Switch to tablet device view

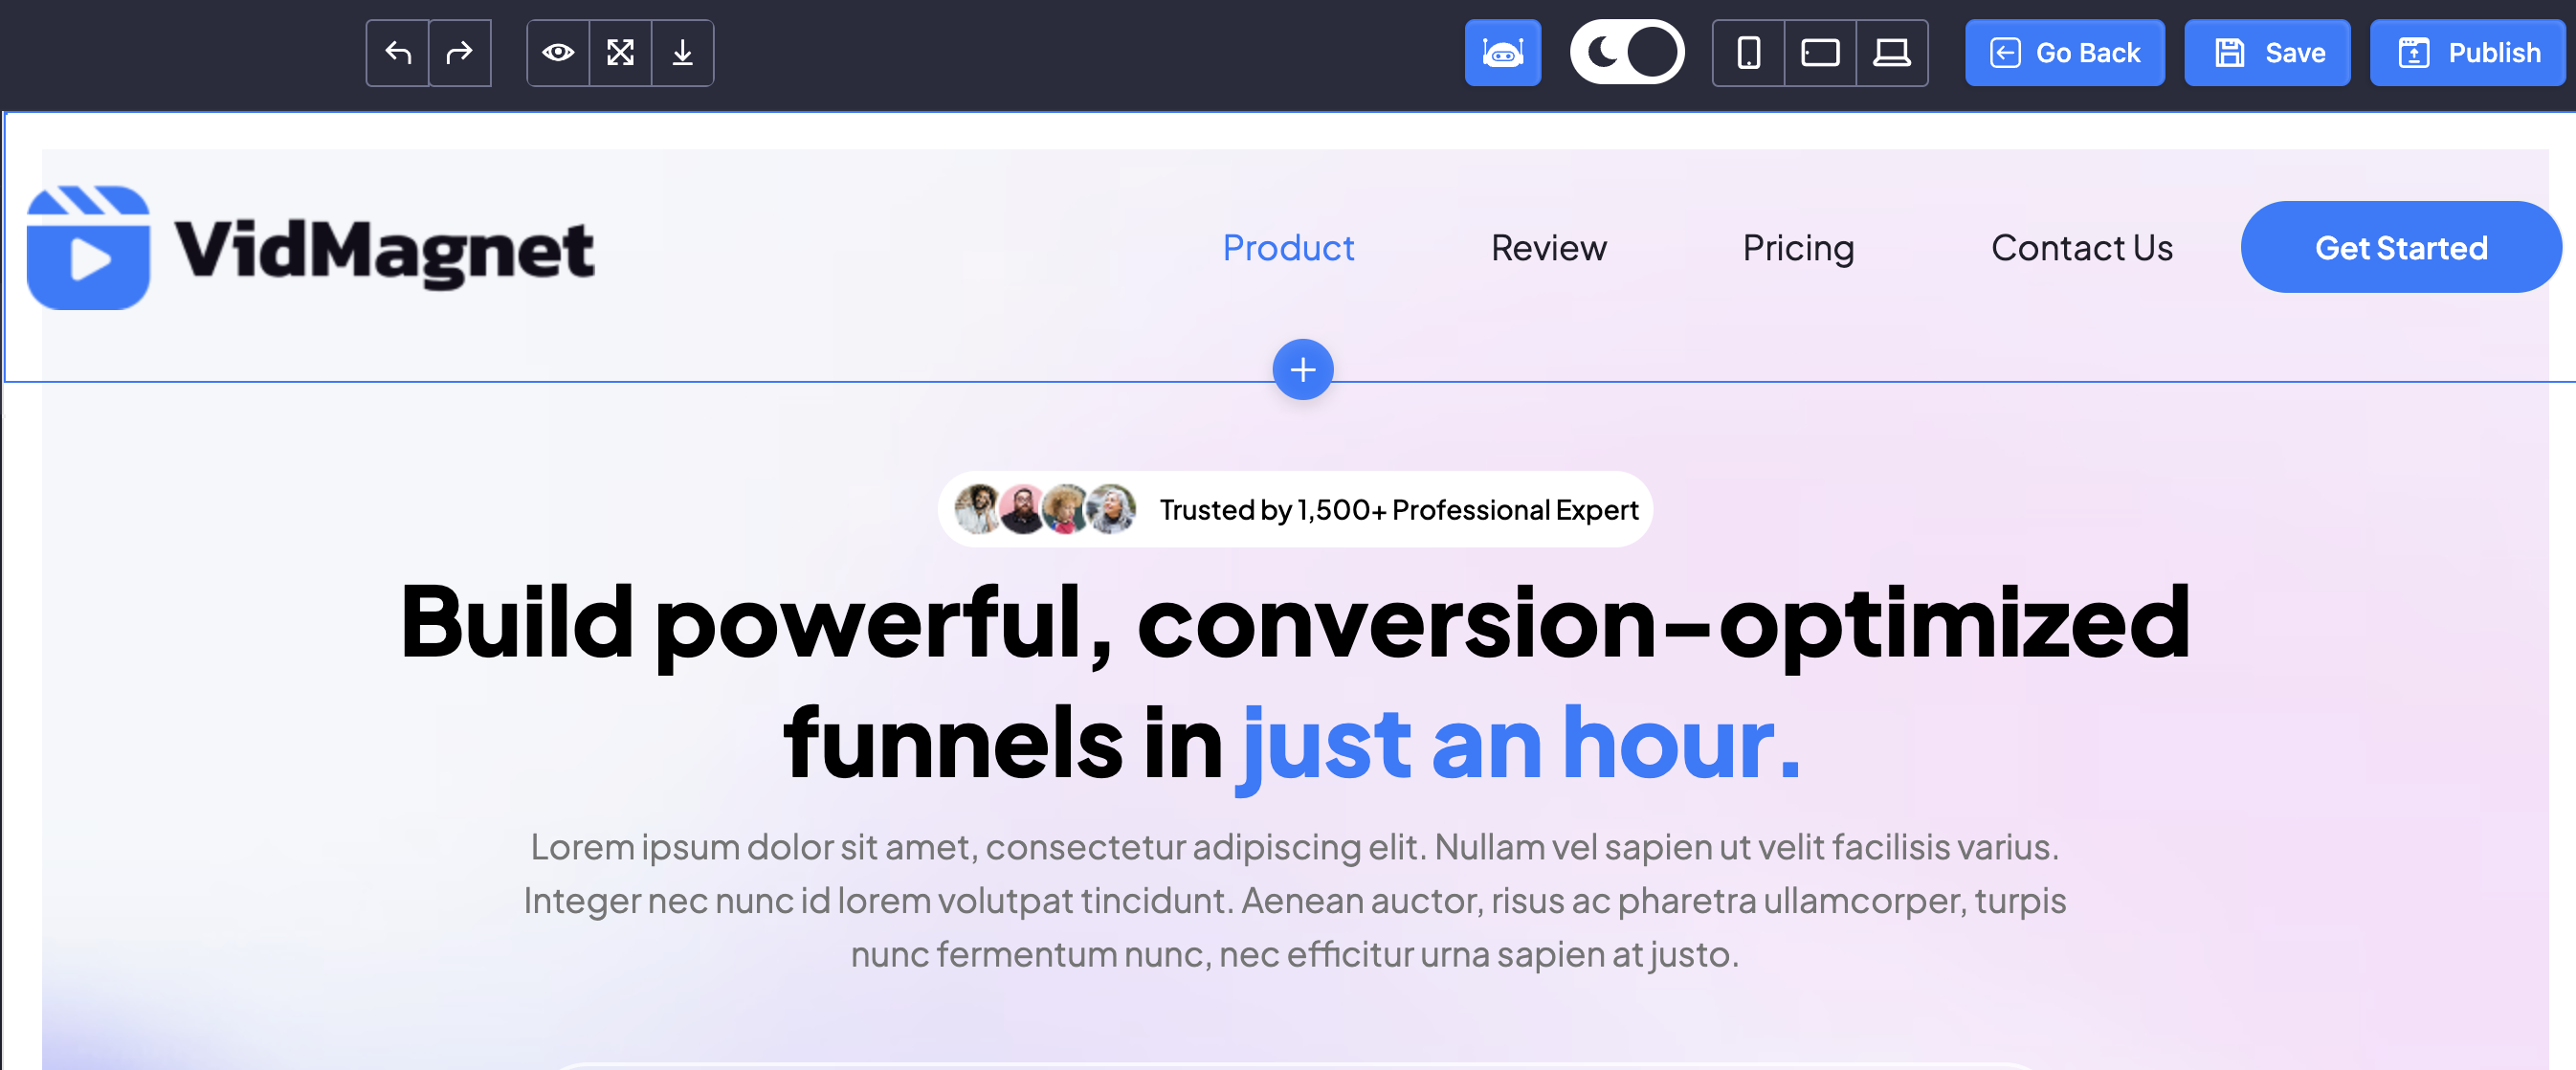point(1820,53)
